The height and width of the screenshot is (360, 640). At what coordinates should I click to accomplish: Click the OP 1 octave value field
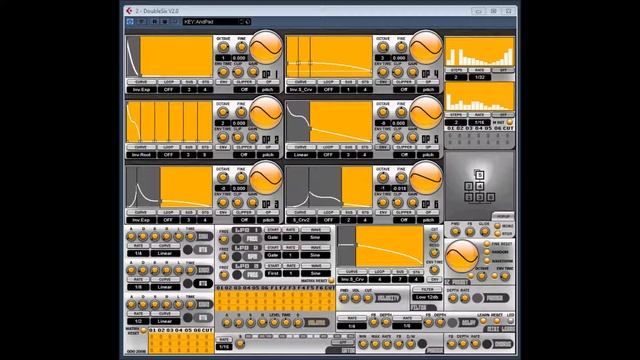click(x=223, y=58)
